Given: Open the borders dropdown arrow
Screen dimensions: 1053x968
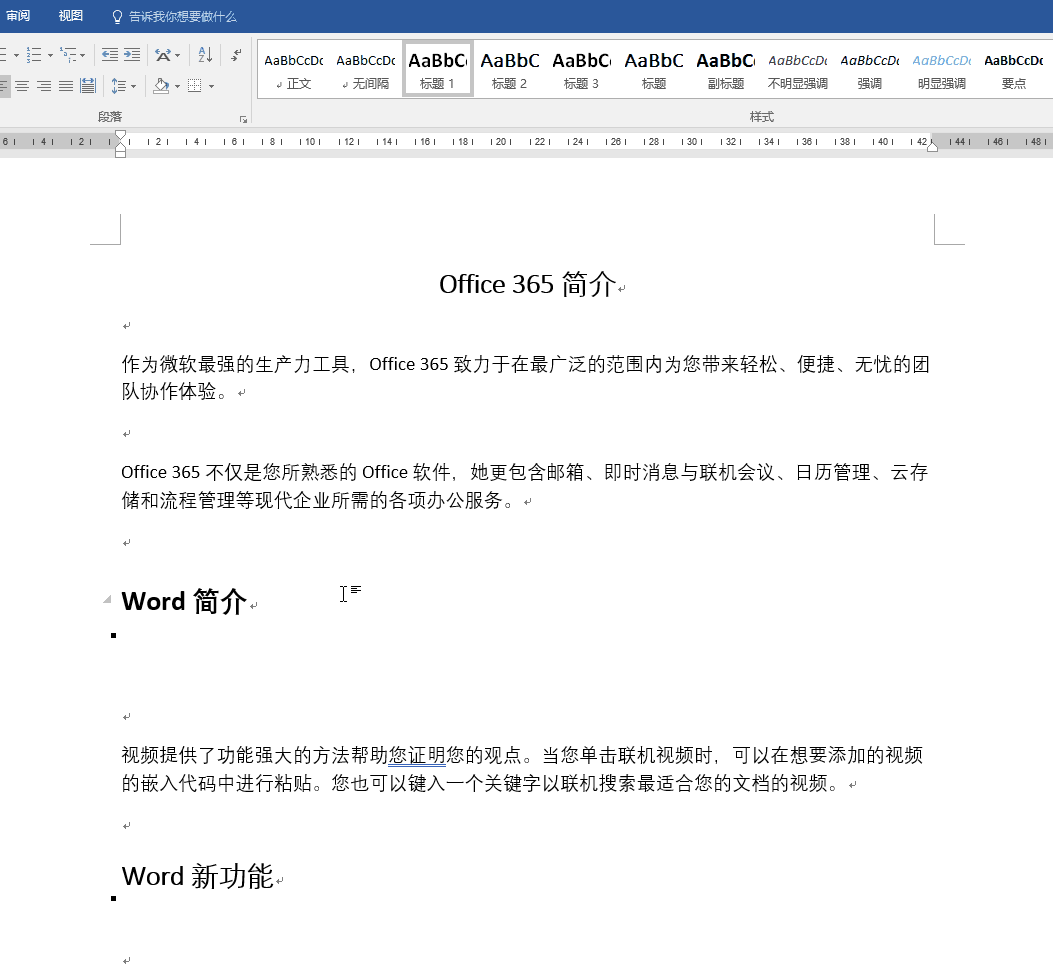Looking at the screenshot, I should pyautogui.click(x=212, y=87).
